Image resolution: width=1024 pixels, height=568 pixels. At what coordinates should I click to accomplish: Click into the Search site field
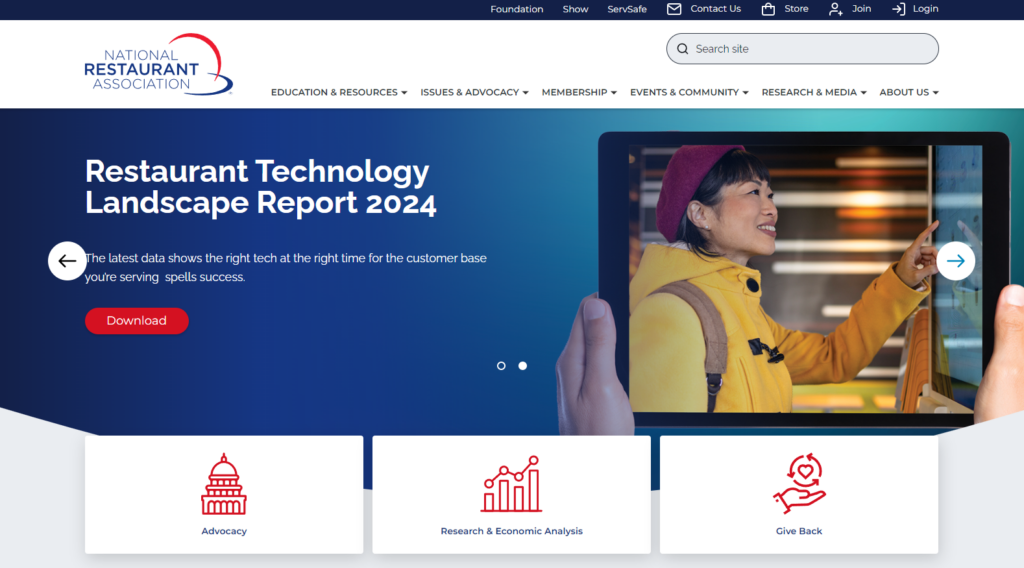pyautogui.click(x=810, y=49)
